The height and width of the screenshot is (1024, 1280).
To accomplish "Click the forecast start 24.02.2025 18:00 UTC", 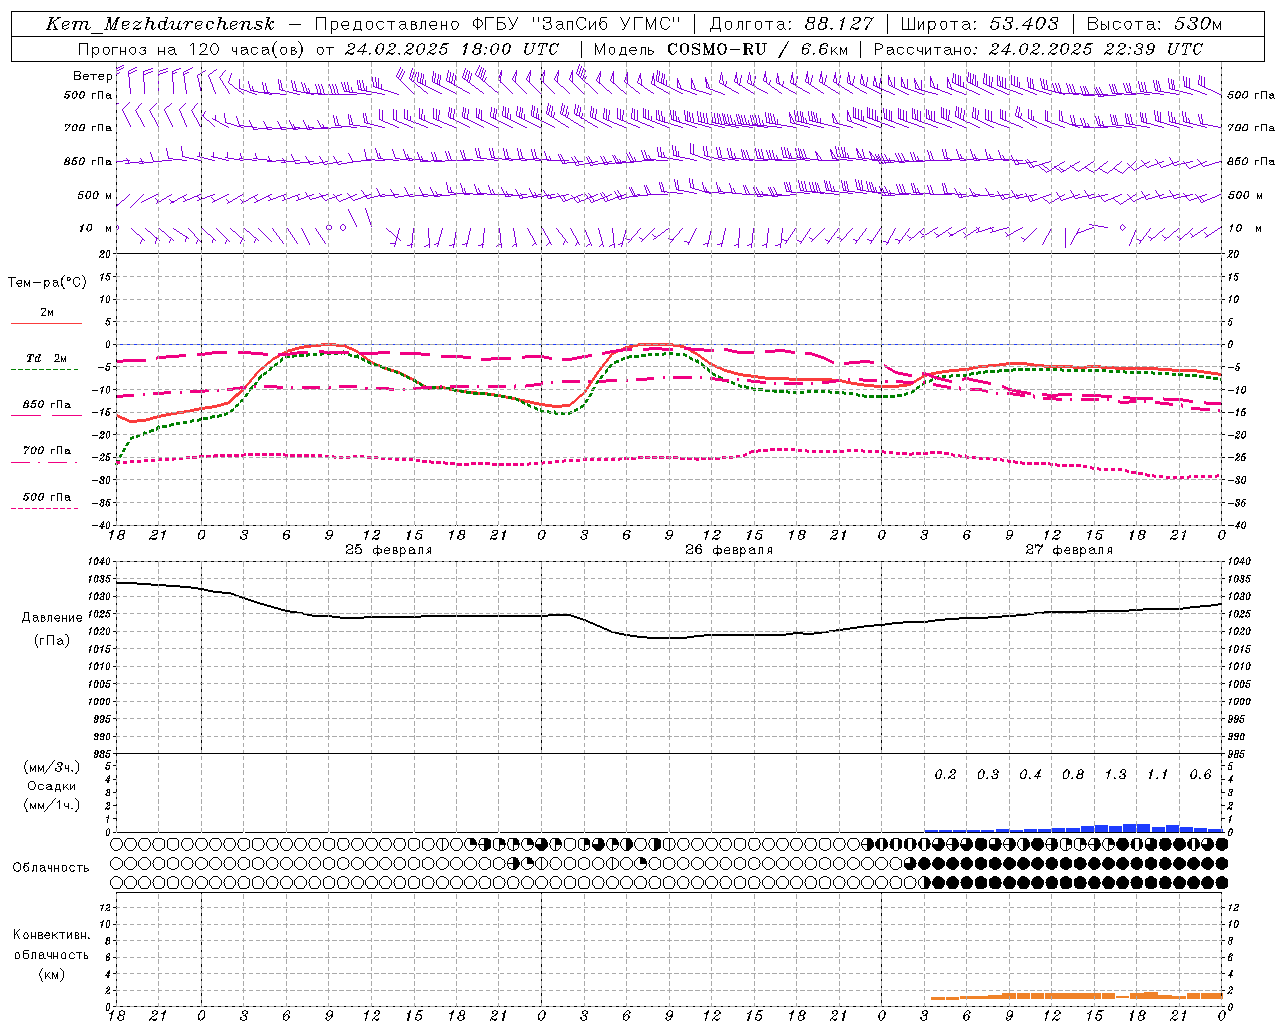I will (451, 49).
